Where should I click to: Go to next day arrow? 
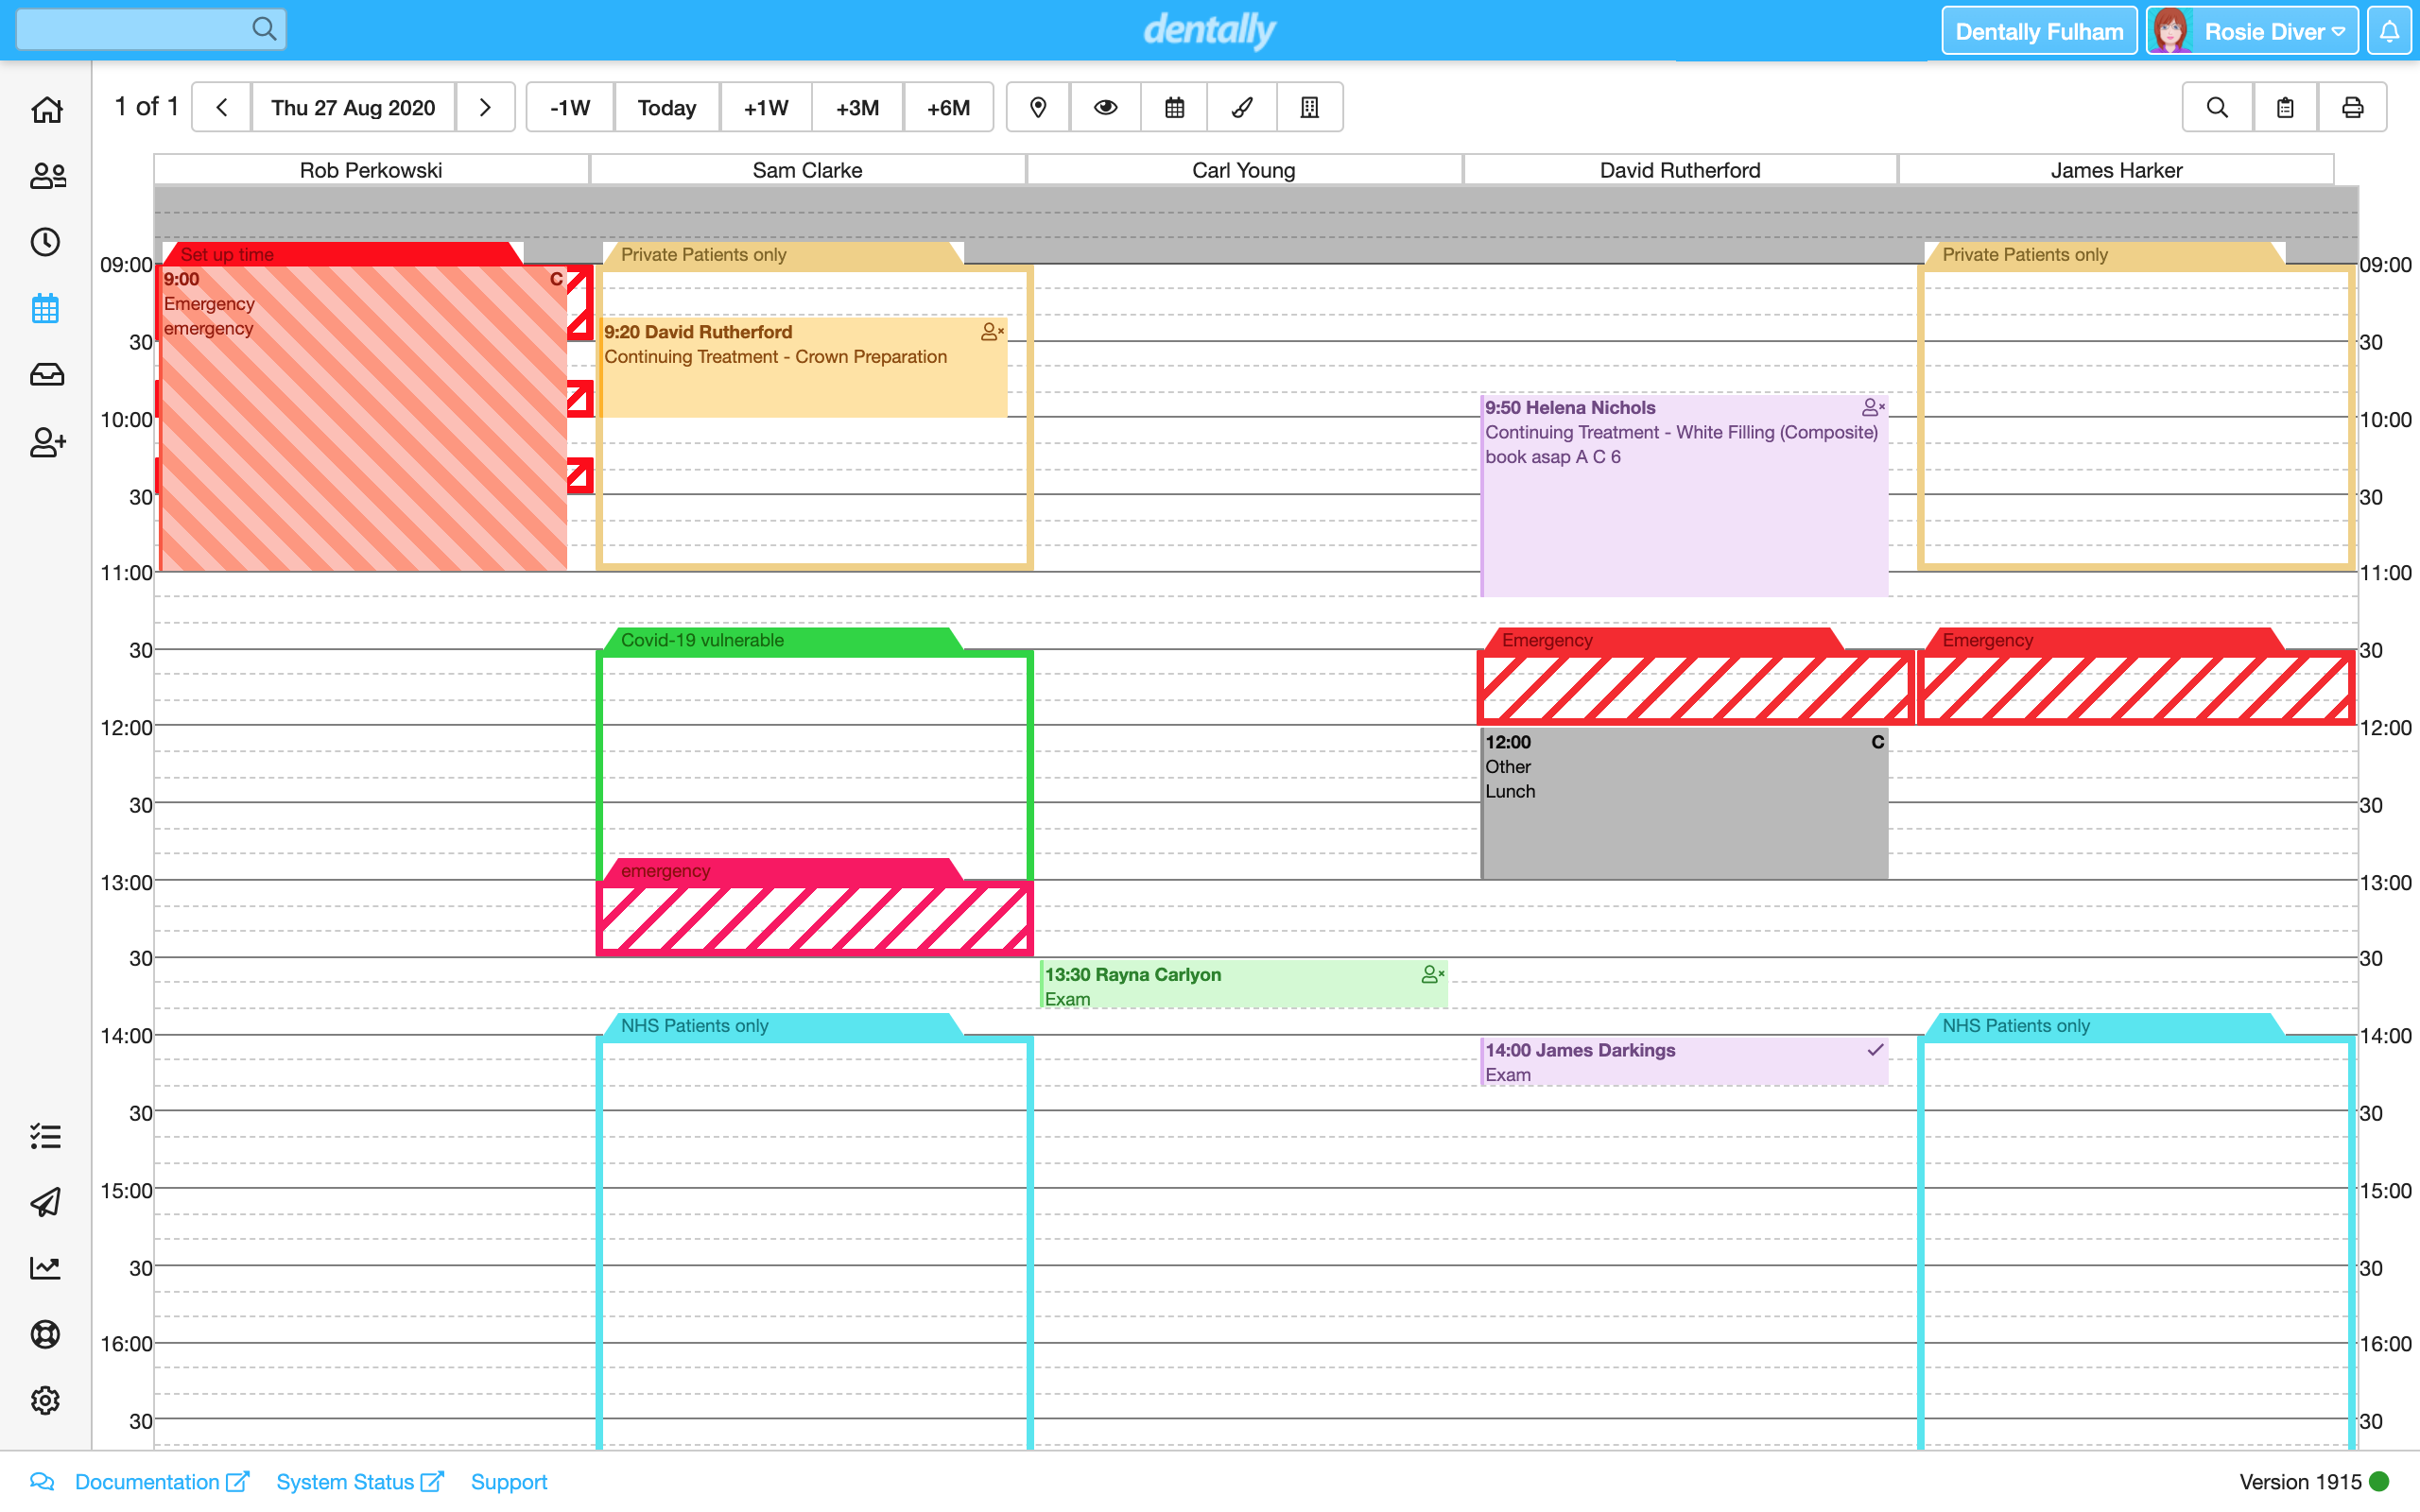(485, 107)
